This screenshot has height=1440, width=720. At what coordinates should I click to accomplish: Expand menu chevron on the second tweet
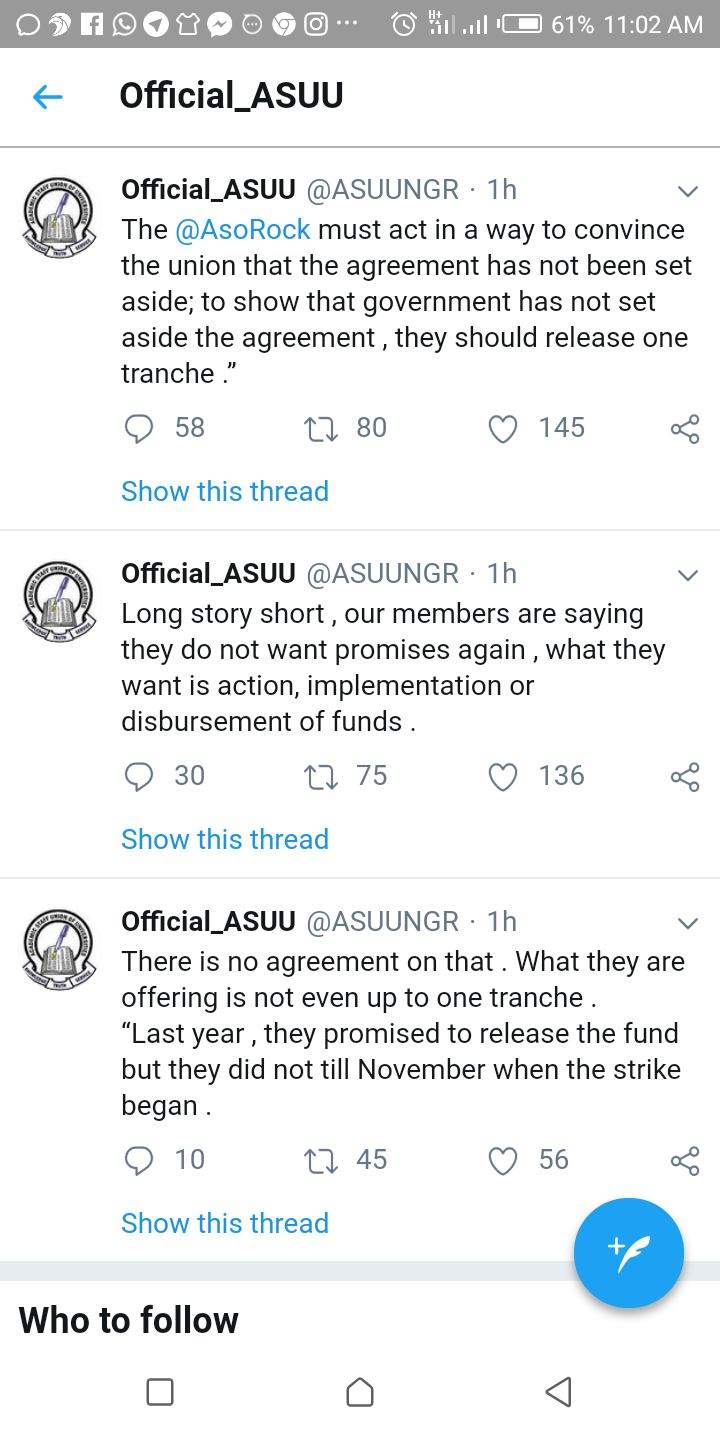point(687,575)
